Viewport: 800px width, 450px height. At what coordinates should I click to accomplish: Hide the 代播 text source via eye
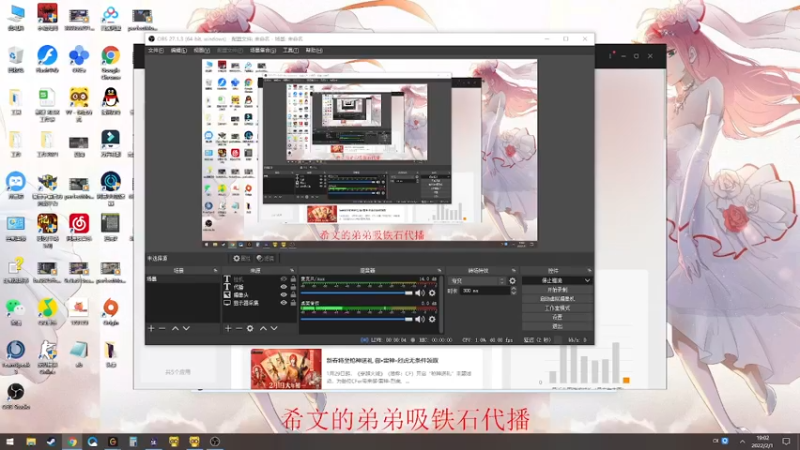point(284,287)
